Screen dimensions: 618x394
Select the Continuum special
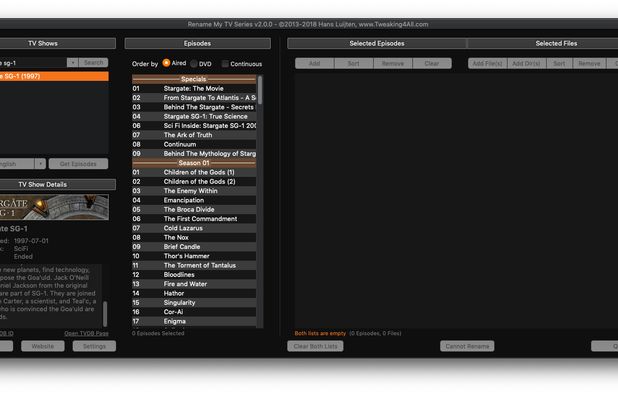coord(194,144)
